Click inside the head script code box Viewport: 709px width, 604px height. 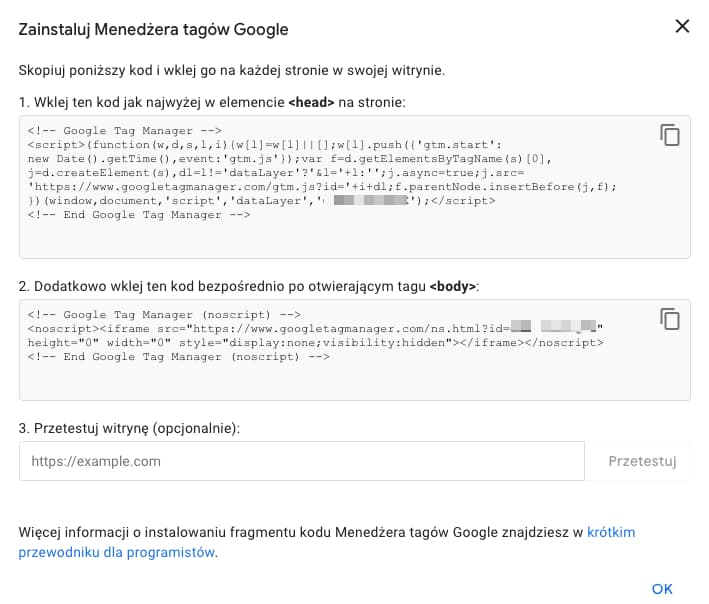tap(354, 187)
